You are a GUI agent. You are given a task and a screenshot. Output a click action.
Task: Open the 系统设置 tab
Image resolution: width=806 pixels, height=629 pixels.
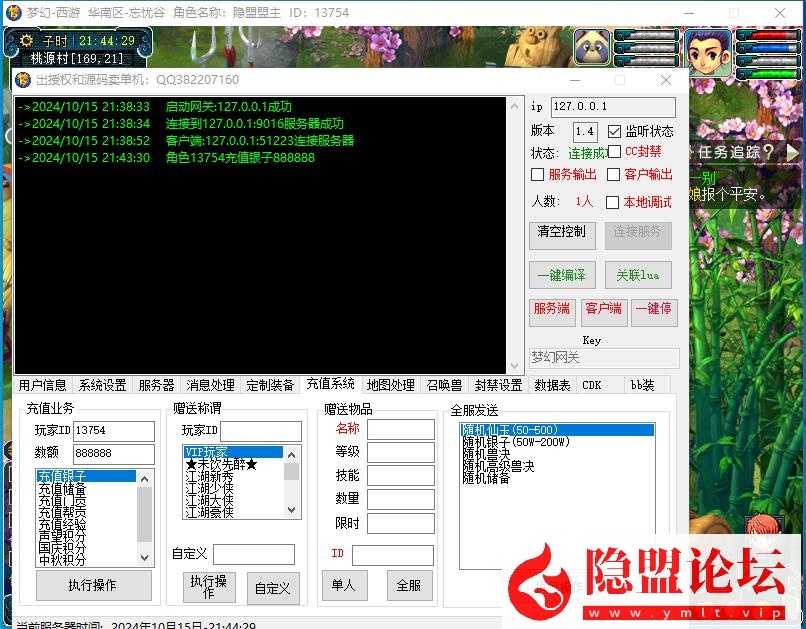tap(102, 385)
